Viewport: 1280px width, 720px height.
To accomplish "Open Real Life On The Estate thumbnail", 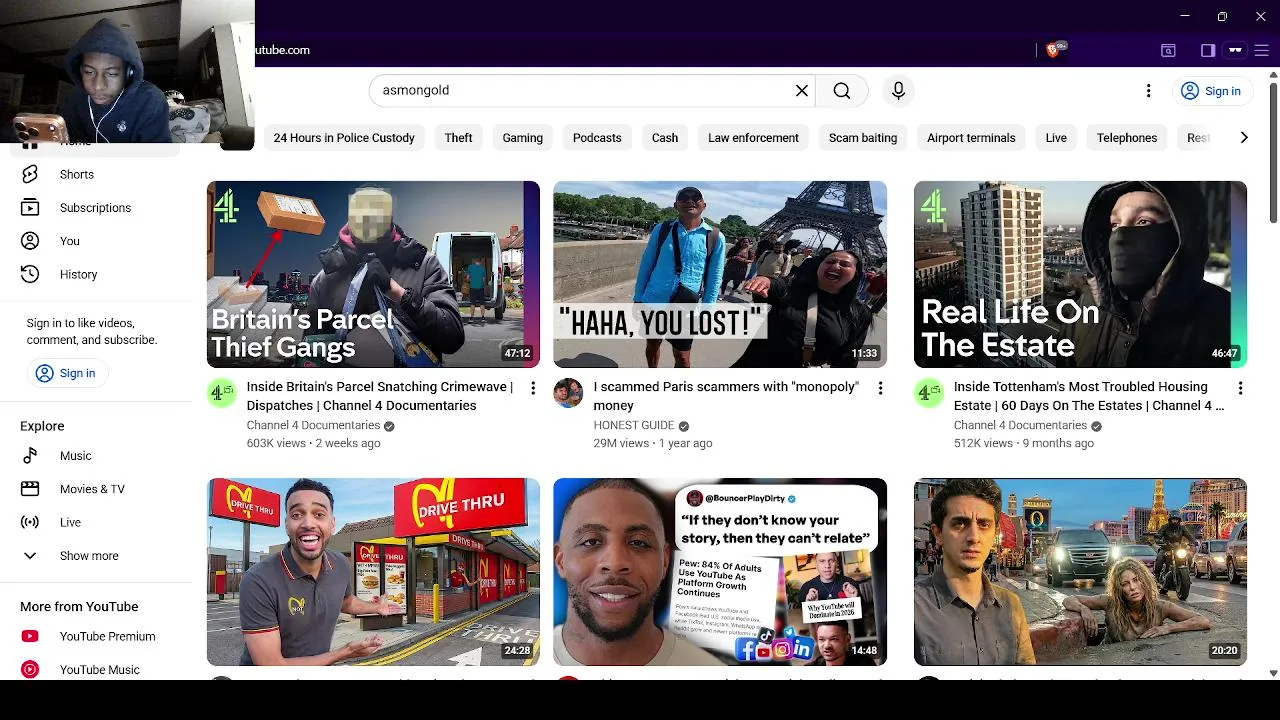I will [1080, 274].
